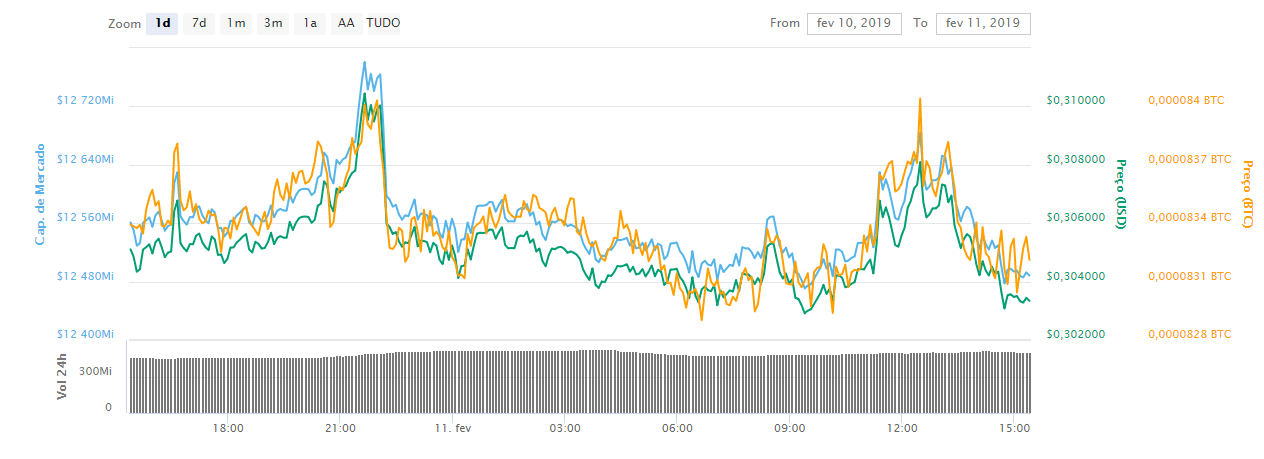Click the 0,0000837 BTC label
Viewport: 1264px width, 459px height.
tap(1190, 159)
